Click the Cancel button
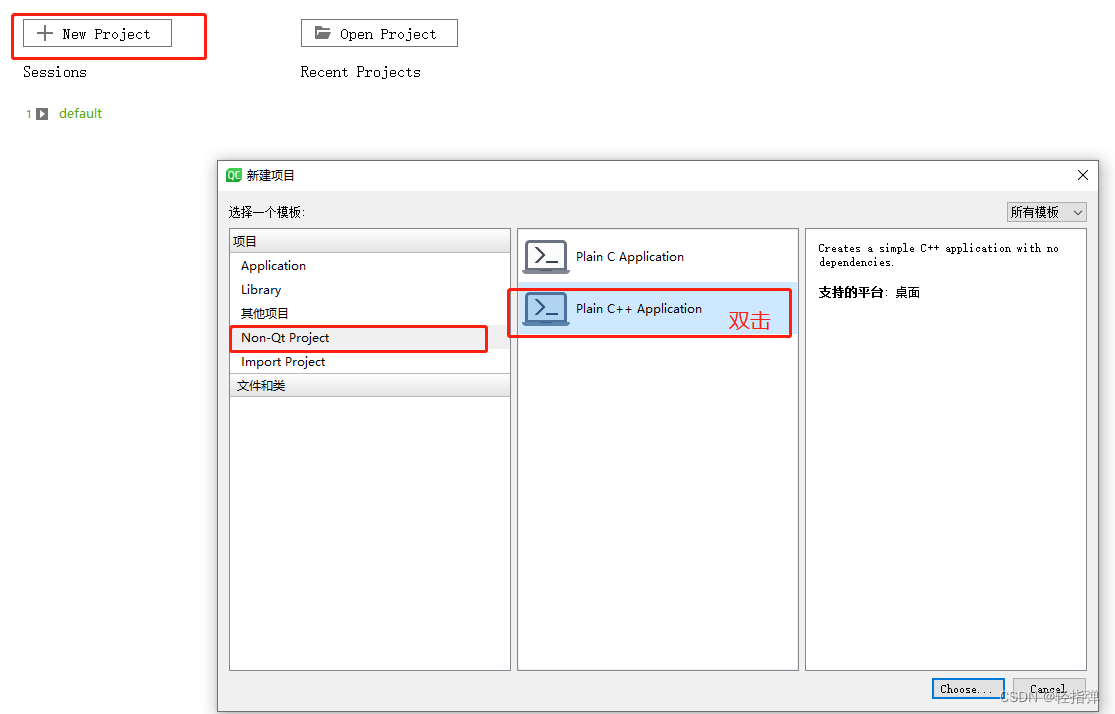Viewport: 1115px width, 714px height. pos(1049,689)
